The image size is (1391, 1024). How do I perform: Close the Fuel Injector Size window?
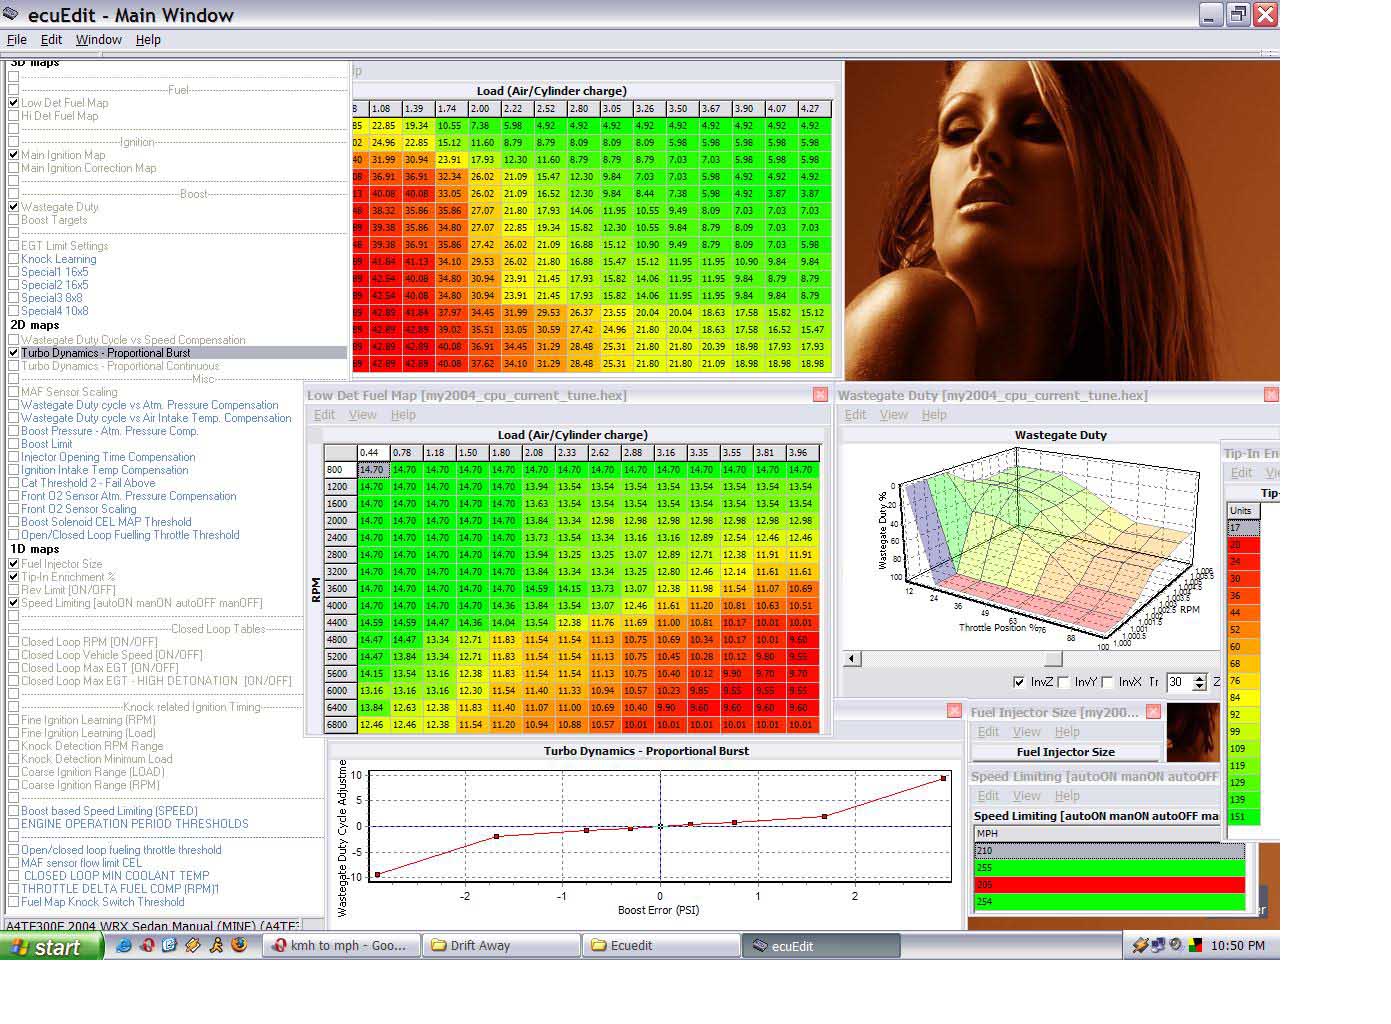[x=1153, y=712]
